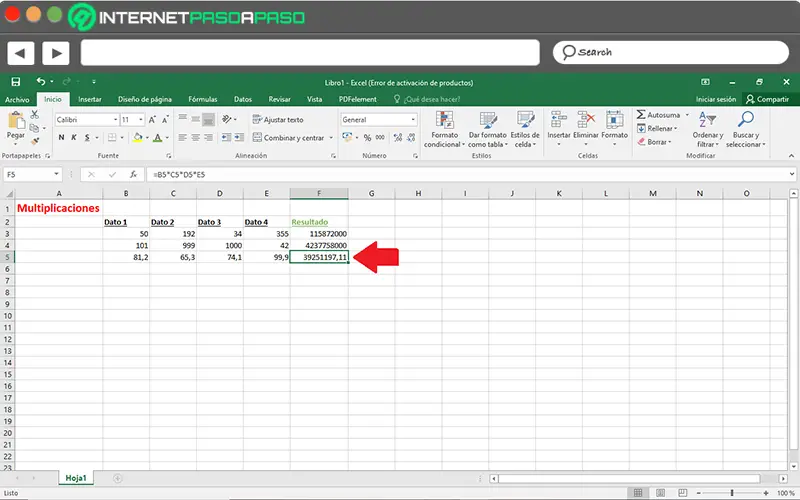Click the Compartir button
Viewport: 800px width, 500px height.
point(767,99)
